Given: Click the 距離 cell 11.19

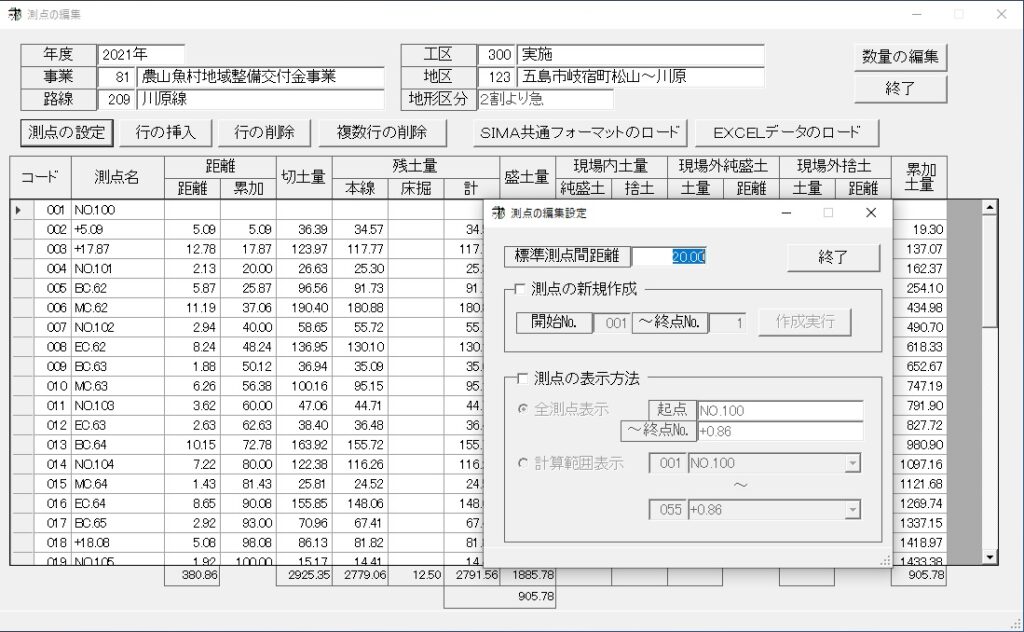Looking at the screenshot, I should (x=192, y=308).
